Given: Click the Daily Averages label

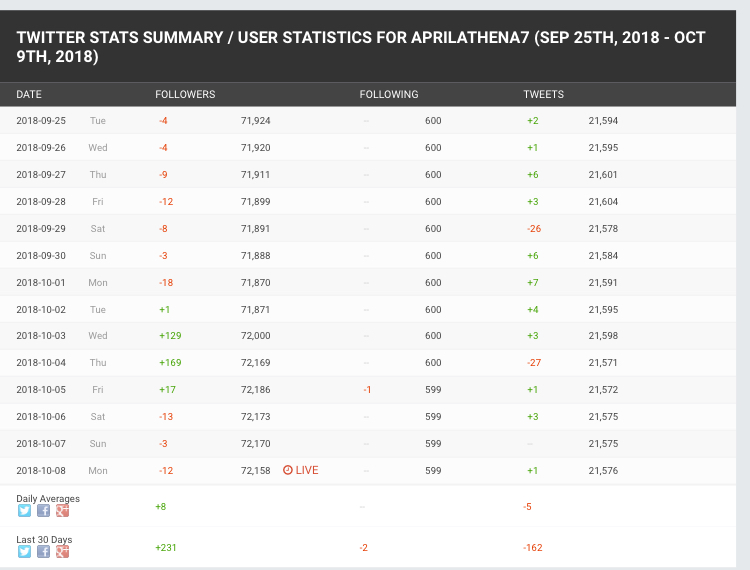Looking at the screenshot, I should click(x=48, y=498).
